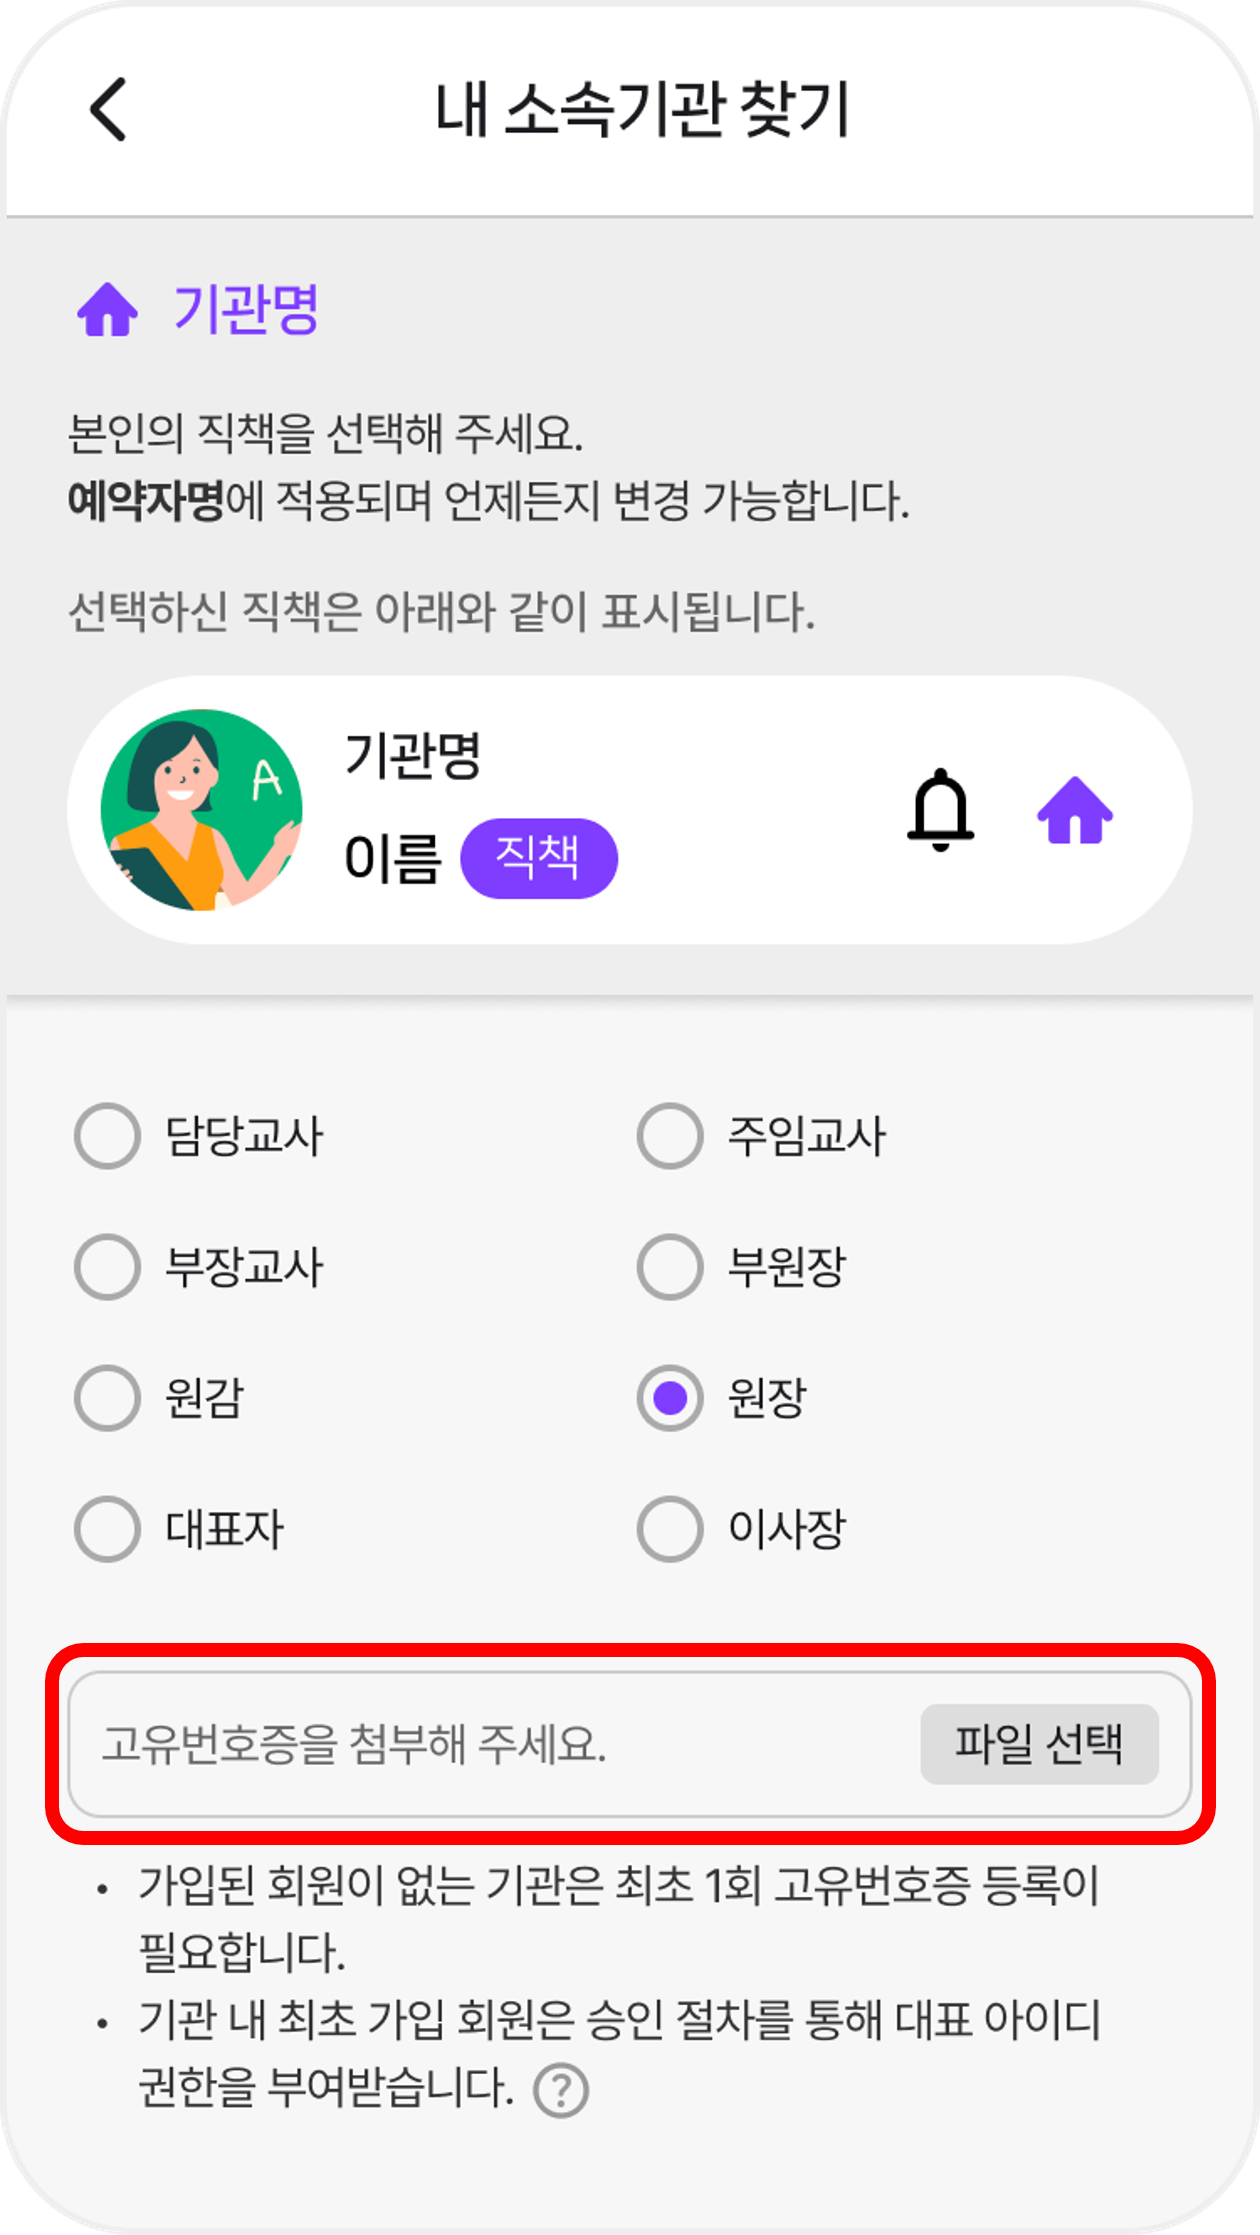Image resolution: width=1260 pixels, height=2235 pixels.
Task: Select the 담당교사 radio button
Action: pyautogui.click(x=107, y=1136)
